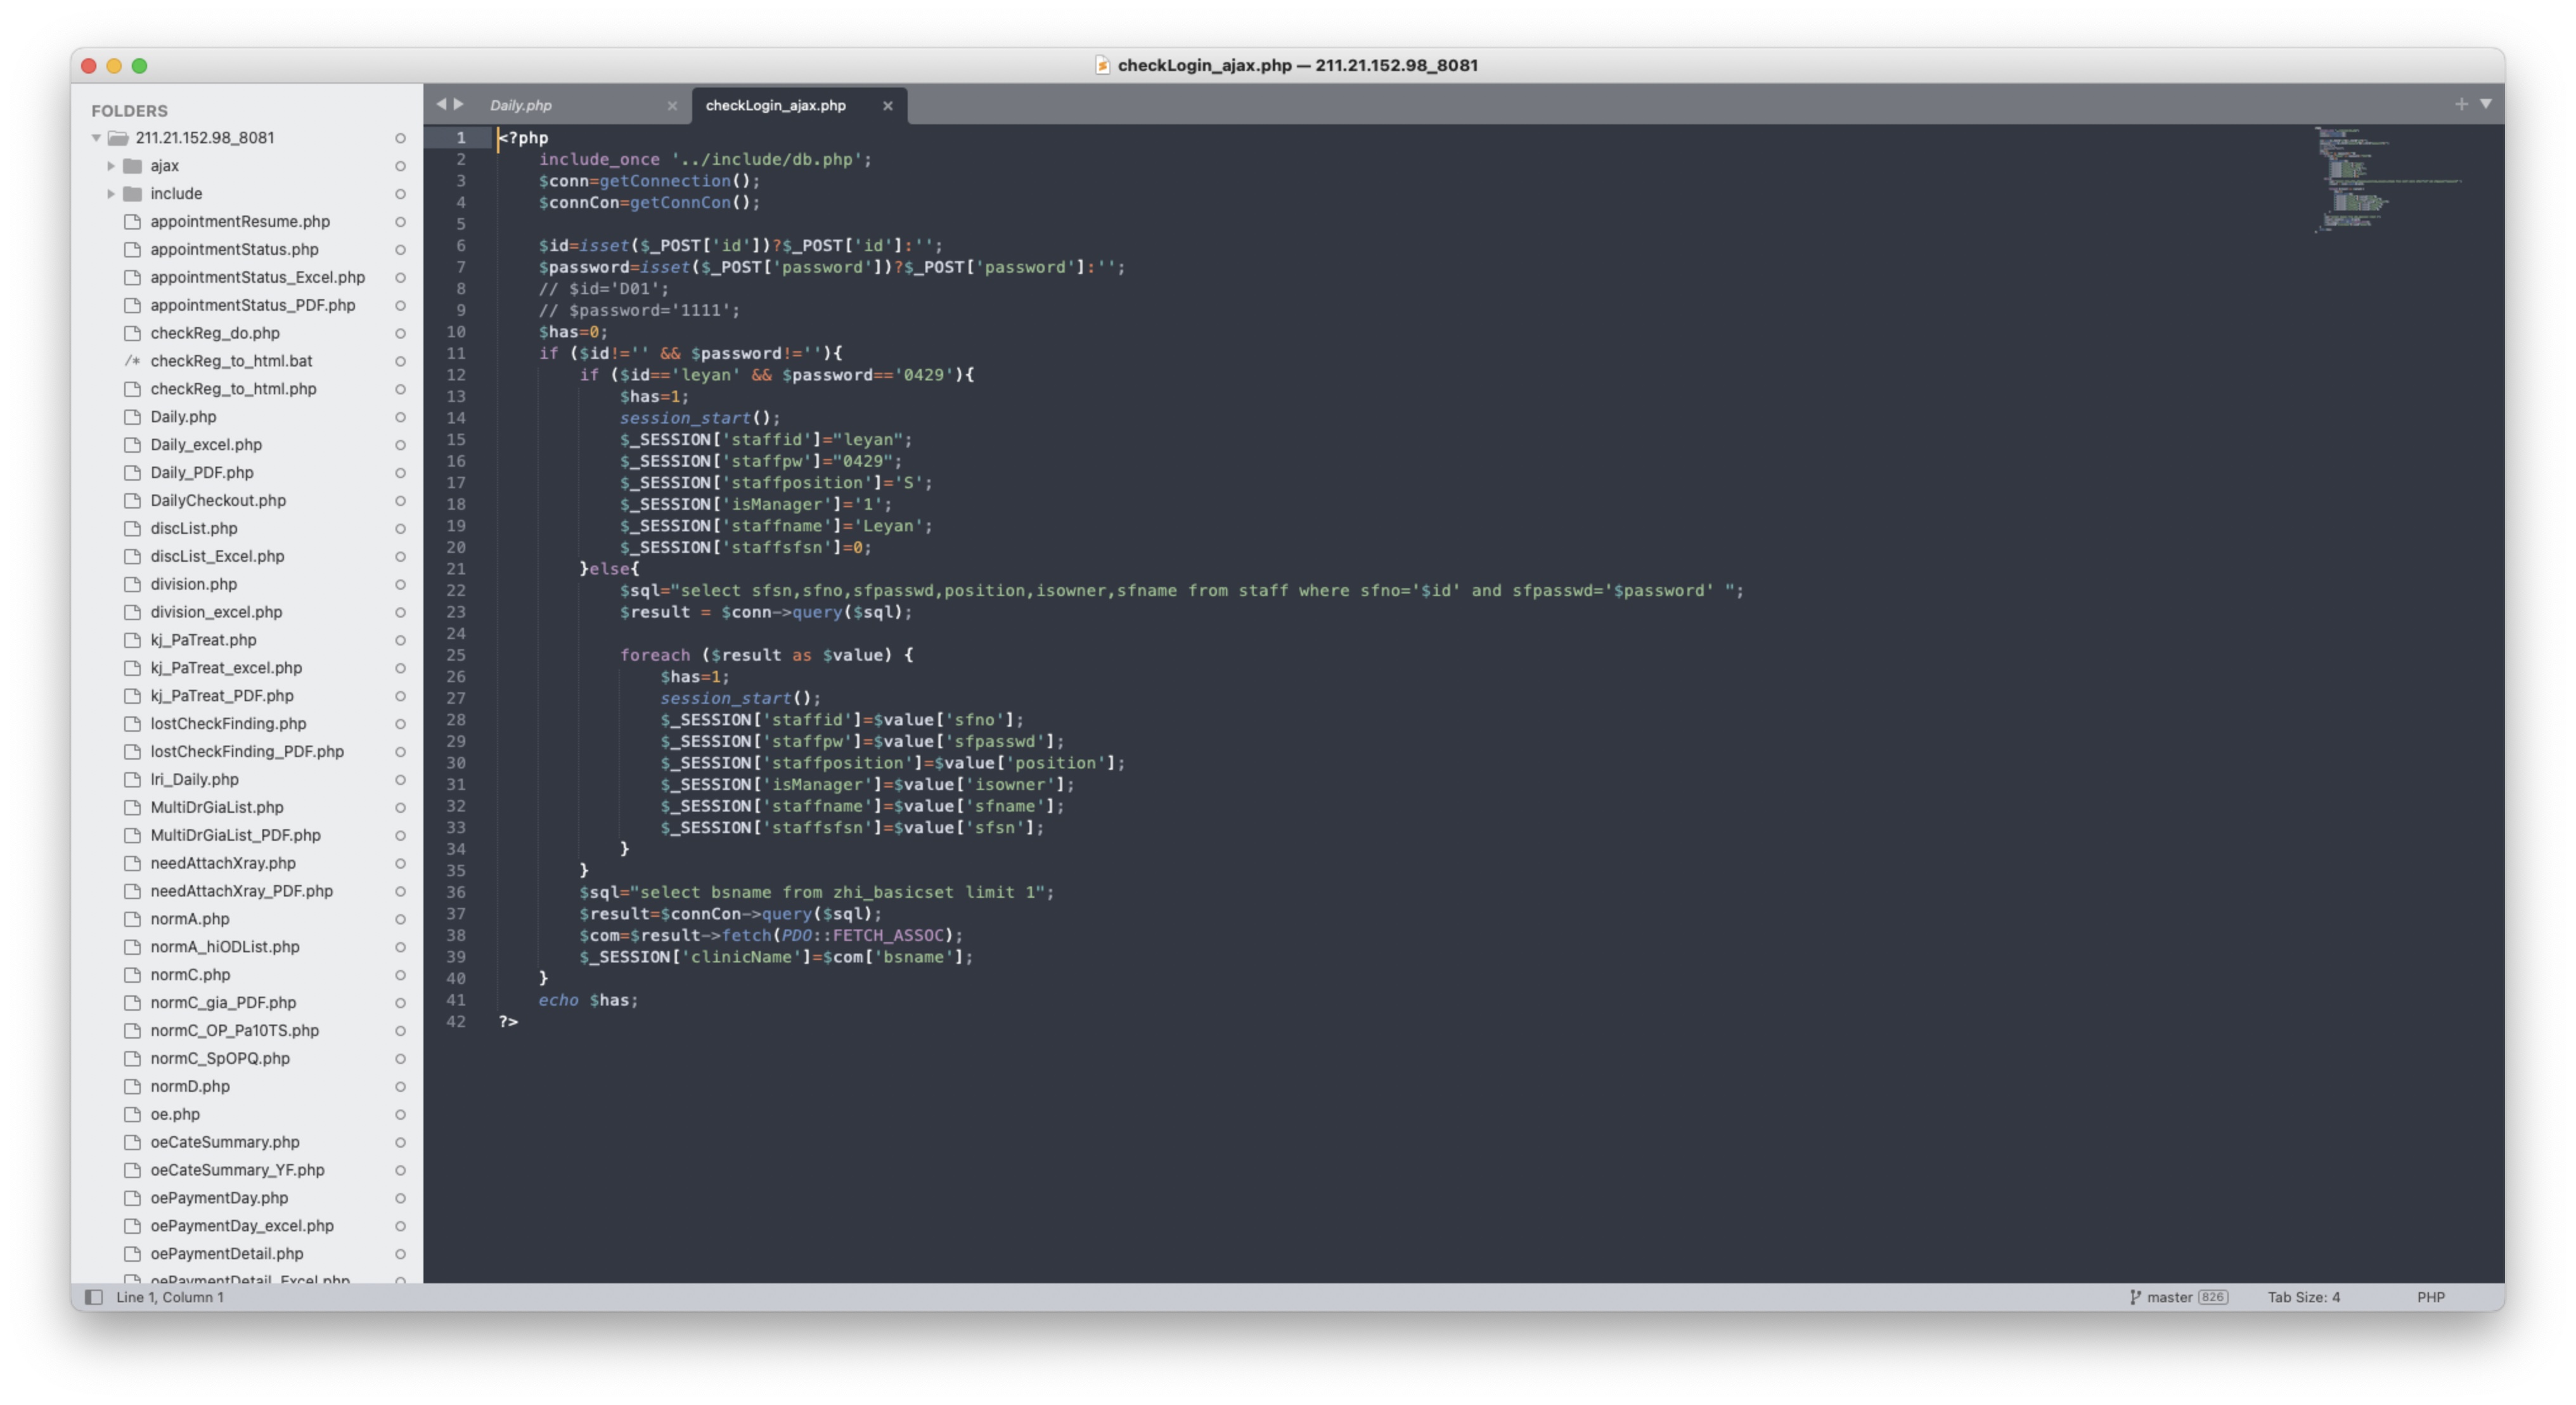Open appointmentStatus_Excel.php file
2576x1405 pixels.
257,278
